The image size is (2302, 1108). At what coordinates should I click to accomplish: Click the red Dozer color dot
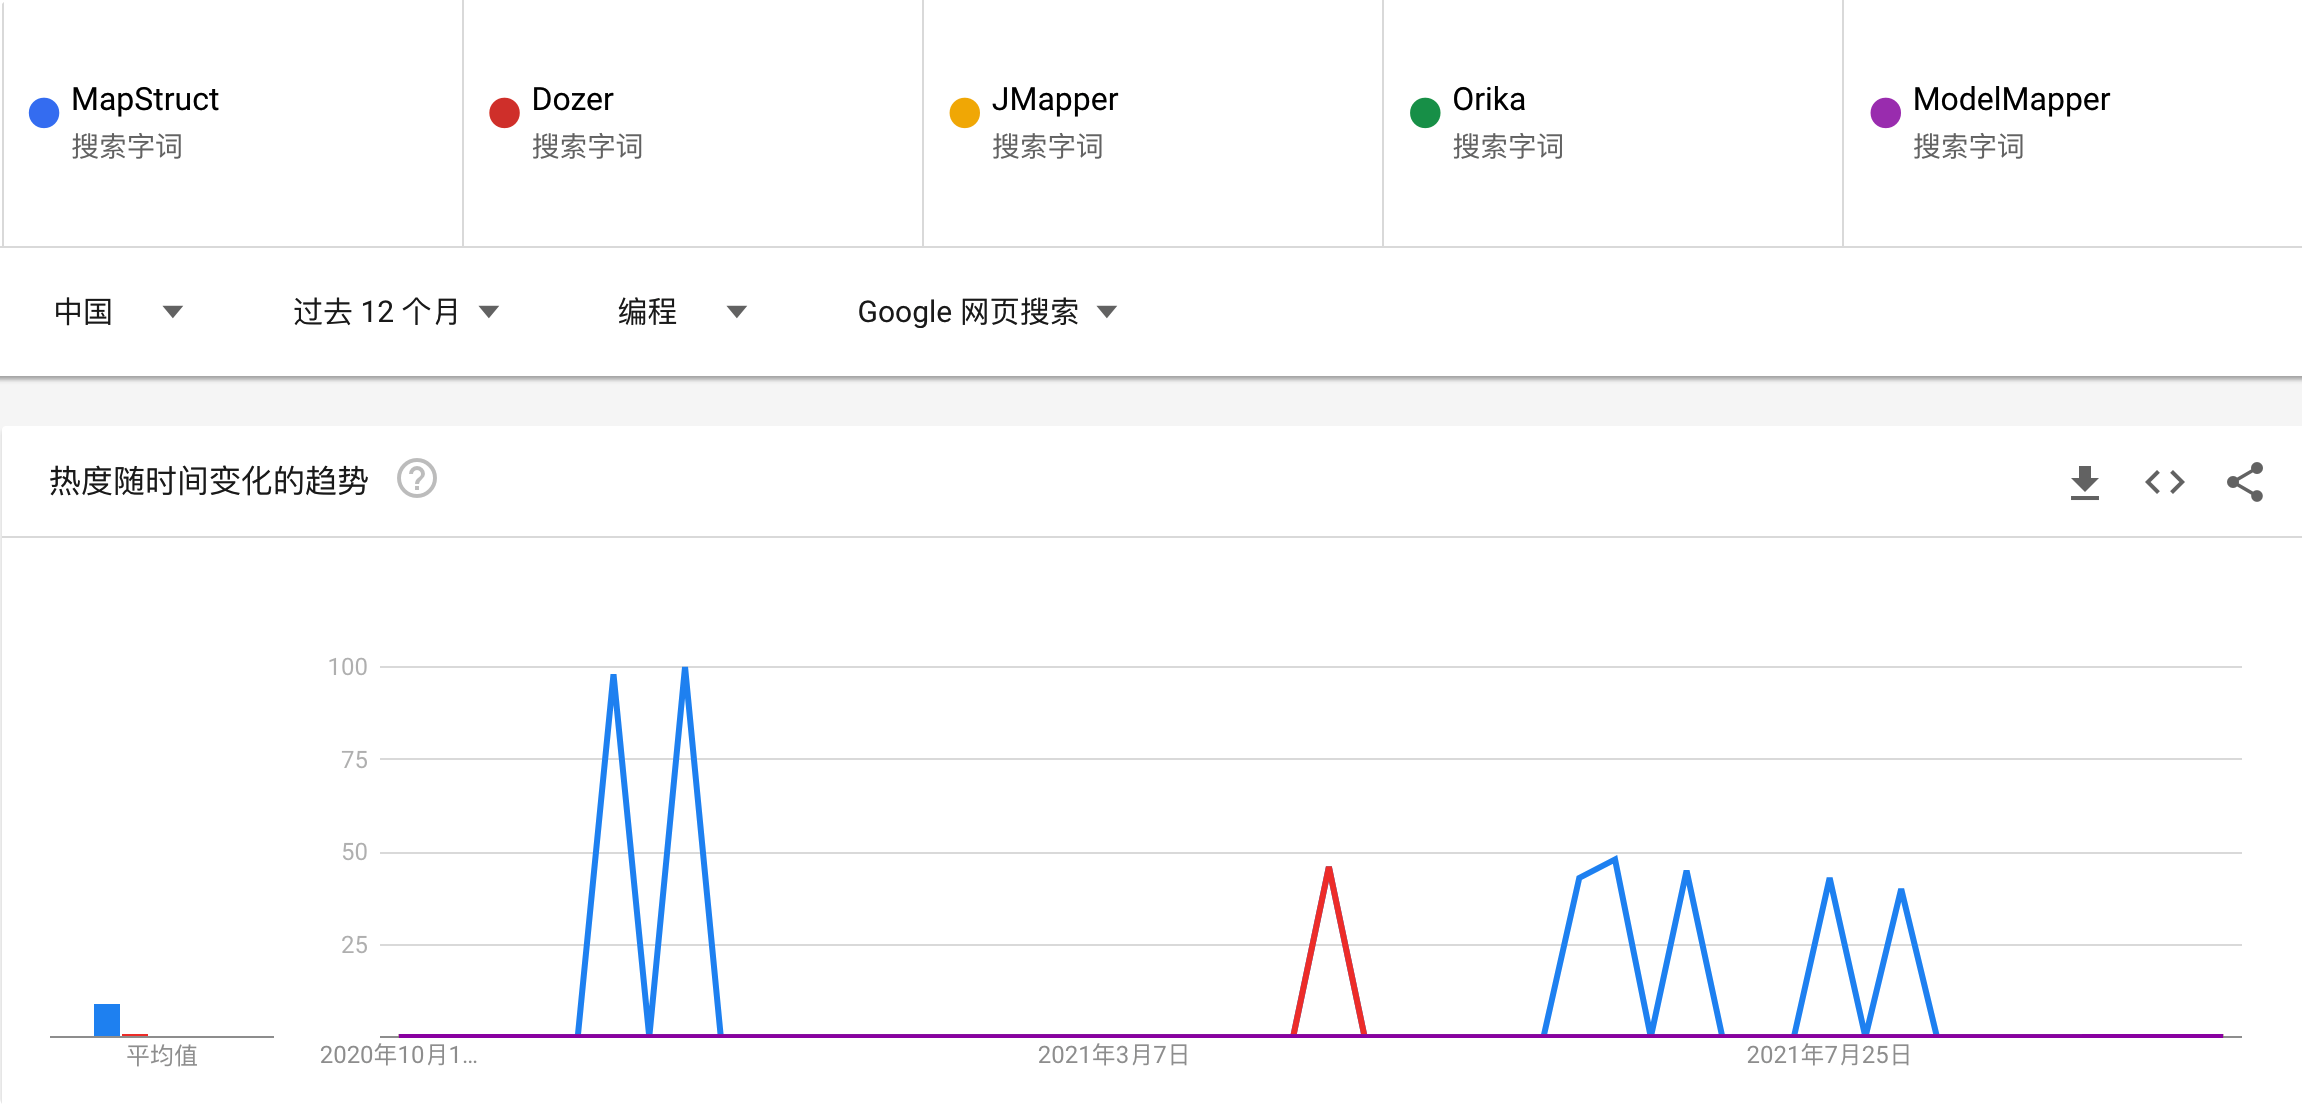pos(504,112)
